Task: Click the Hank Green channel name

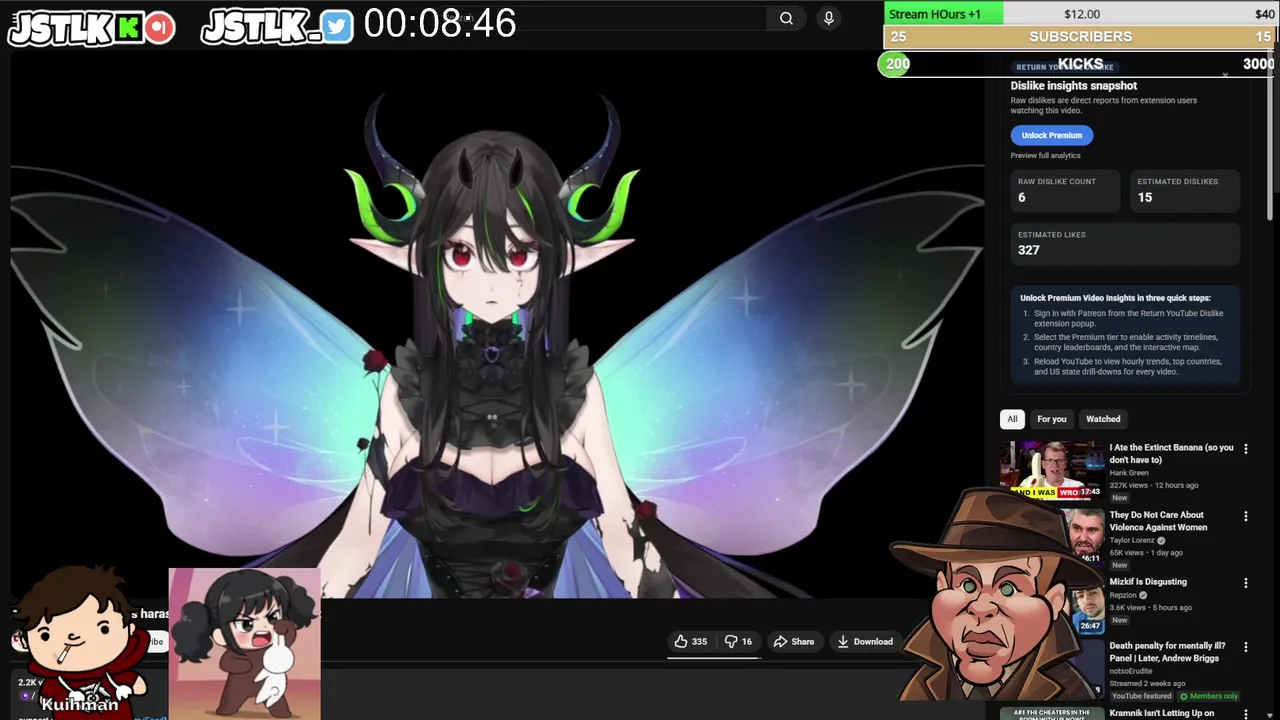Action: point(1129,473)
